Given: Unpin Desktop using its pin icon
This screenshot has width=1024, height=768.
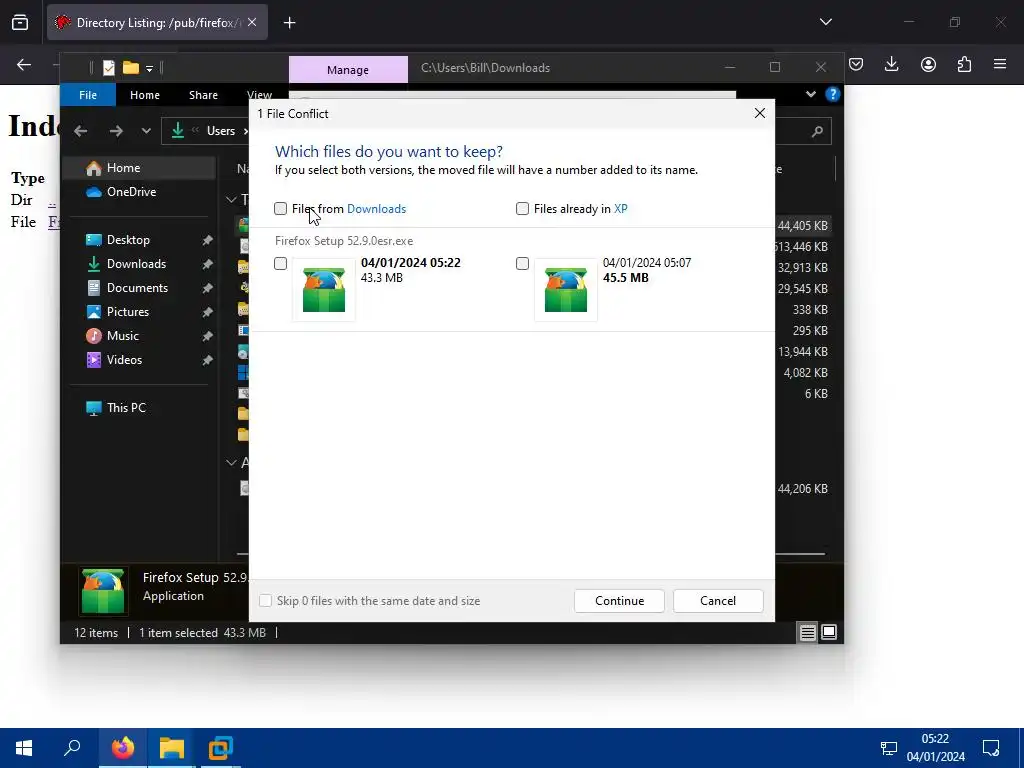Looking at the screenshot, I should pyautogui.click(x=207, y=240).
